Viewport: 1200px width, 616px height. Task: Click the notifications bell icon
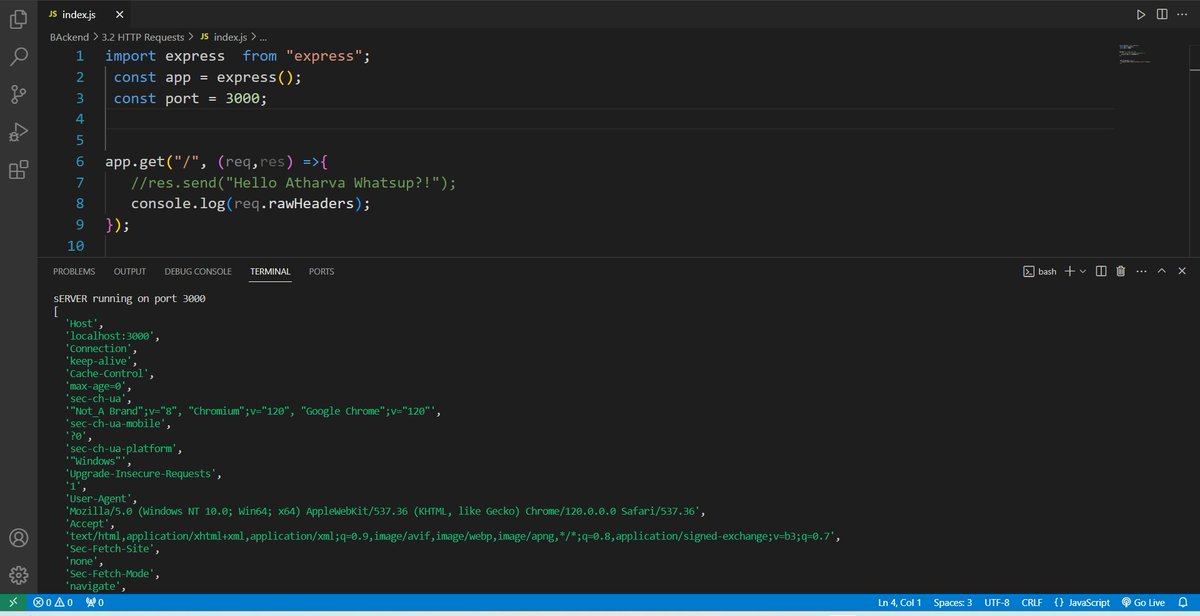[1185, 602]
